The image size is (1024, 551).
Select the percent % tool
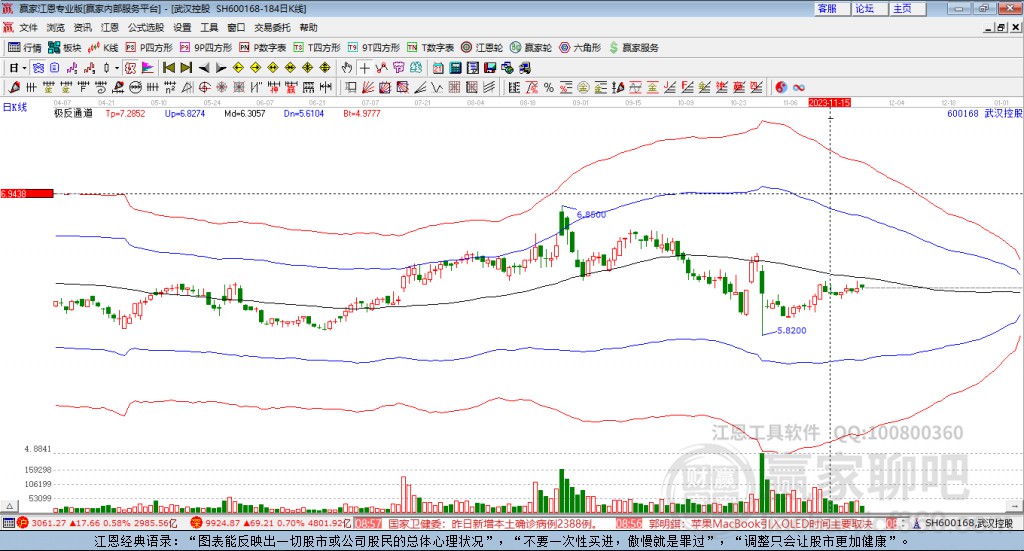(549, 87)
